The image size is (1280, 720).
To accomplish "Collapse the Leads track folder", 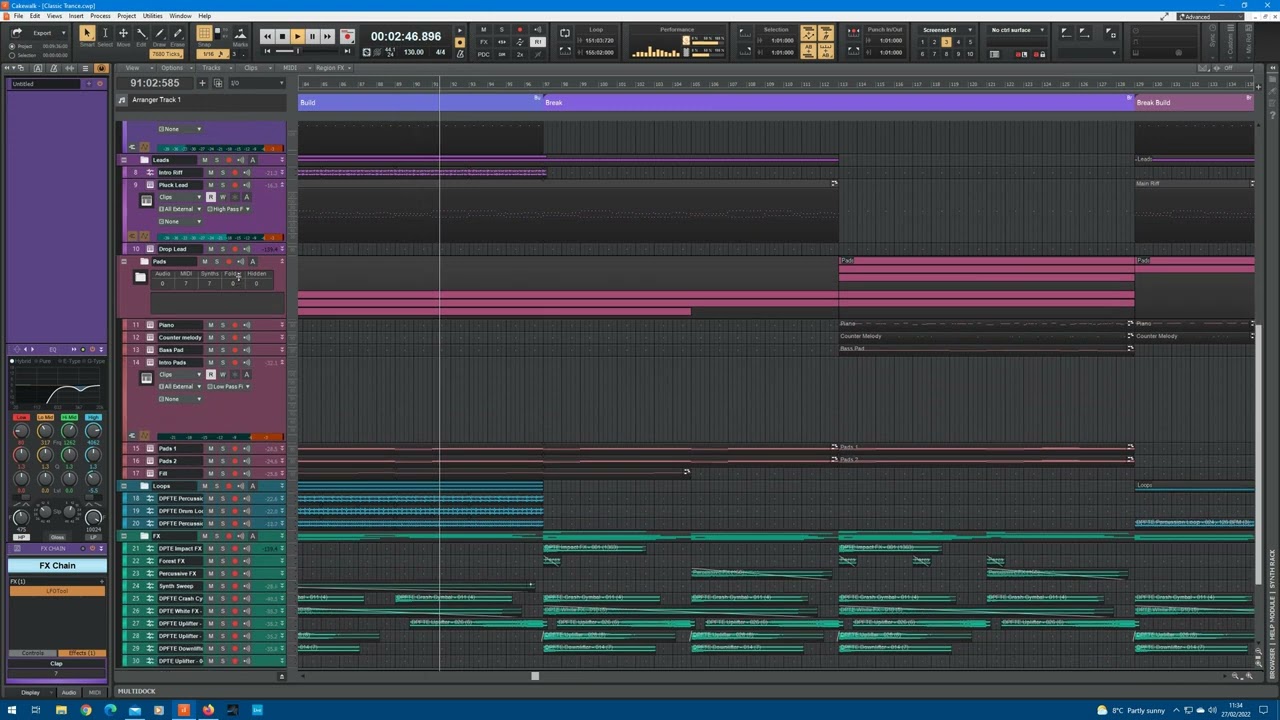I will 124,160.
